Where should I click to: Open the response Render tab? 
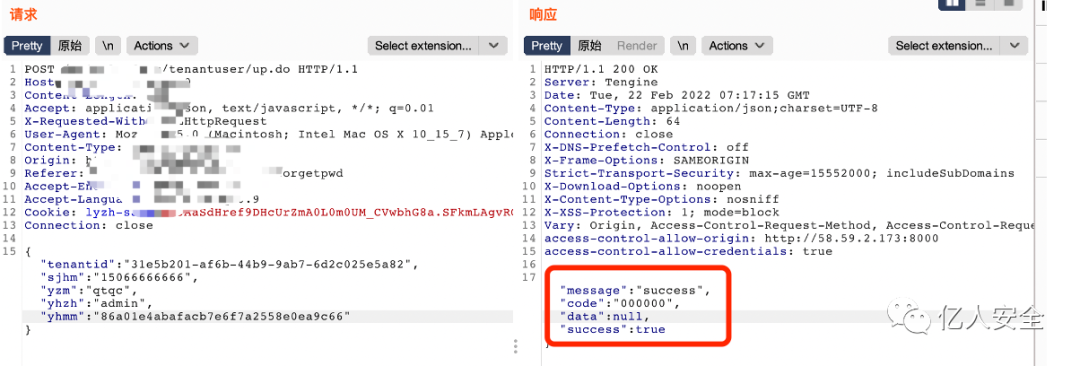(636, 45)
